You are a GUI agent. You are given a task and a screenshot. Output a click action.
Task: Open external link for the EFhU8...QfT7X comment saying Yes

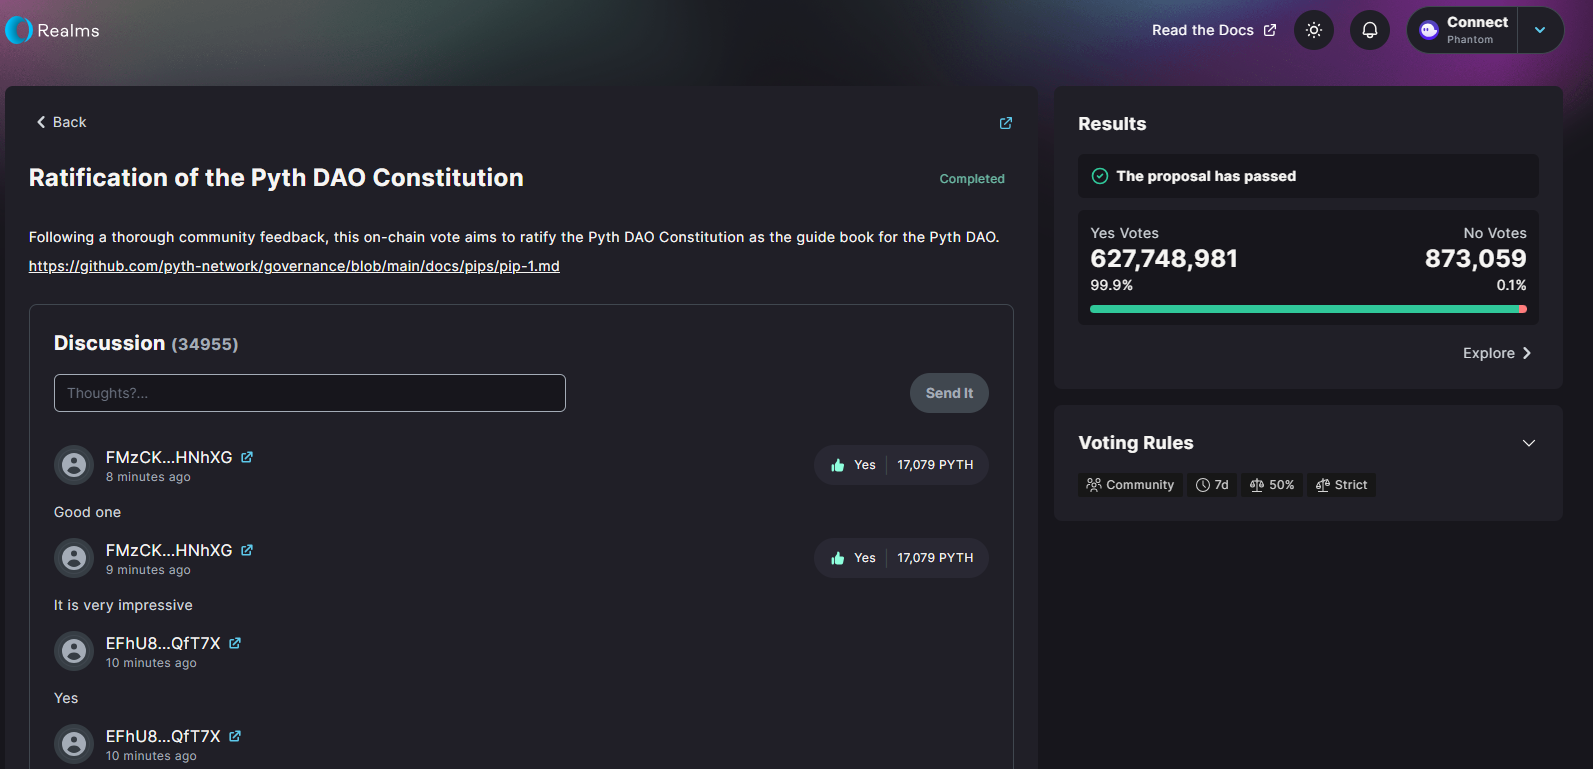point(235,643)
